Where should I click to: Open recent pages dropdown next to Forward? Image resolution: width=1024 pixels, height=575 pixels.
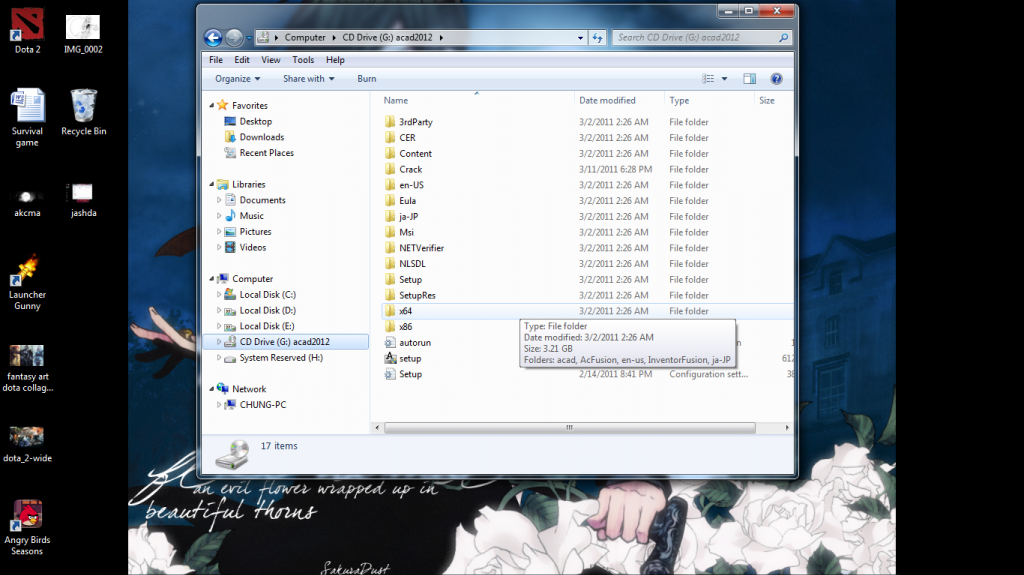click(x=249, y=39)
